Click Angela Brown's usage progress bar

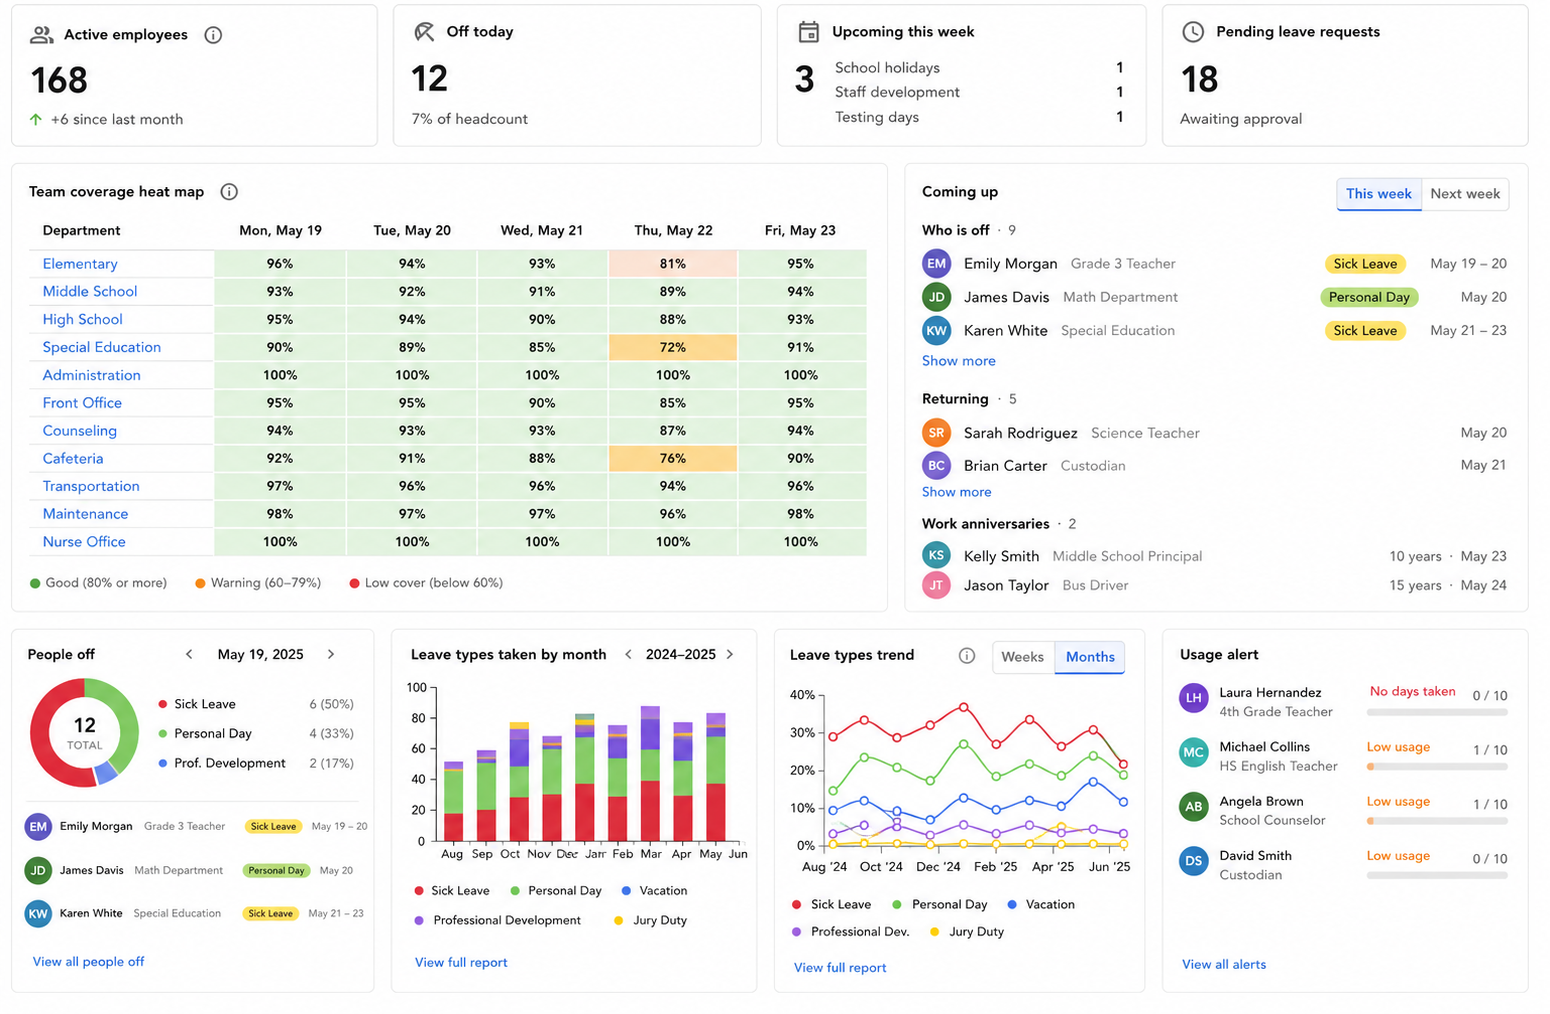coord(1437,821)
